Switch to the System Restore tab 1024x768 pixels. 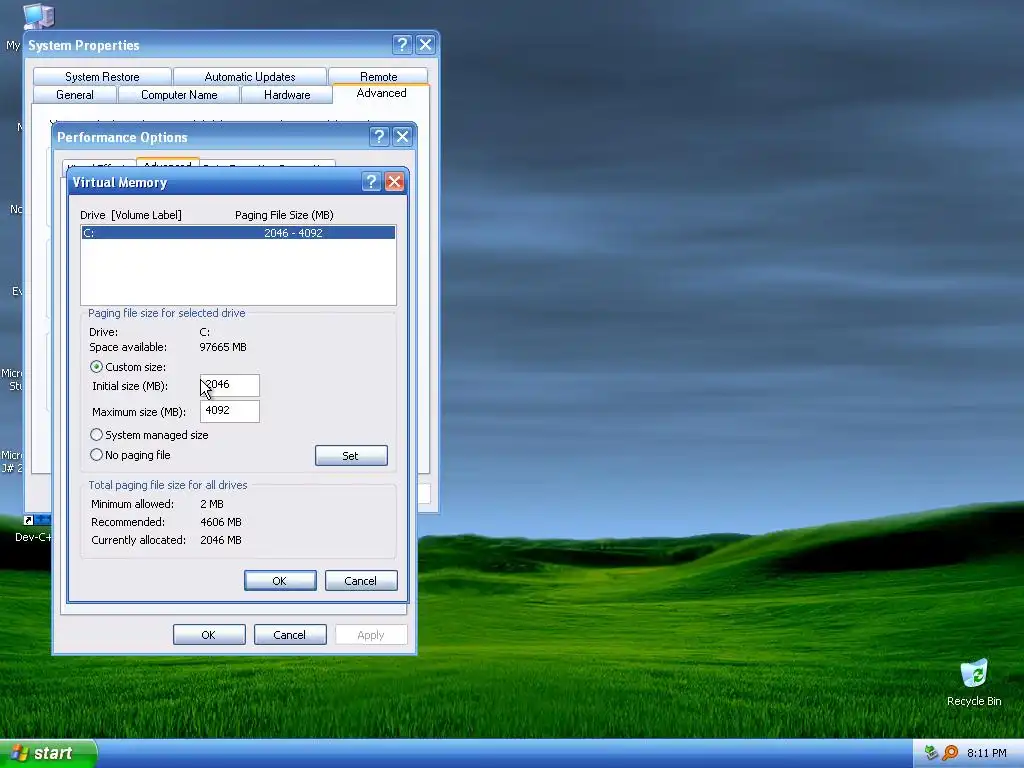point(103,76)
